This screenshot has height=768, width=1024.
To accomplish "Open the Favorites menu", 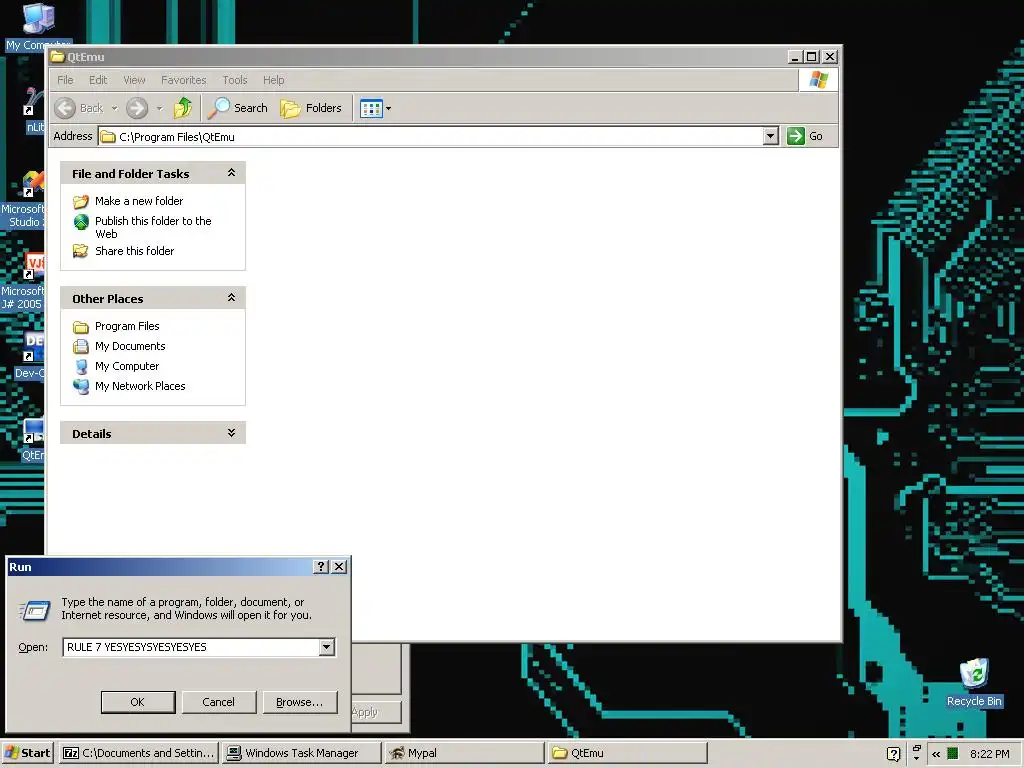I will [184, 80].
